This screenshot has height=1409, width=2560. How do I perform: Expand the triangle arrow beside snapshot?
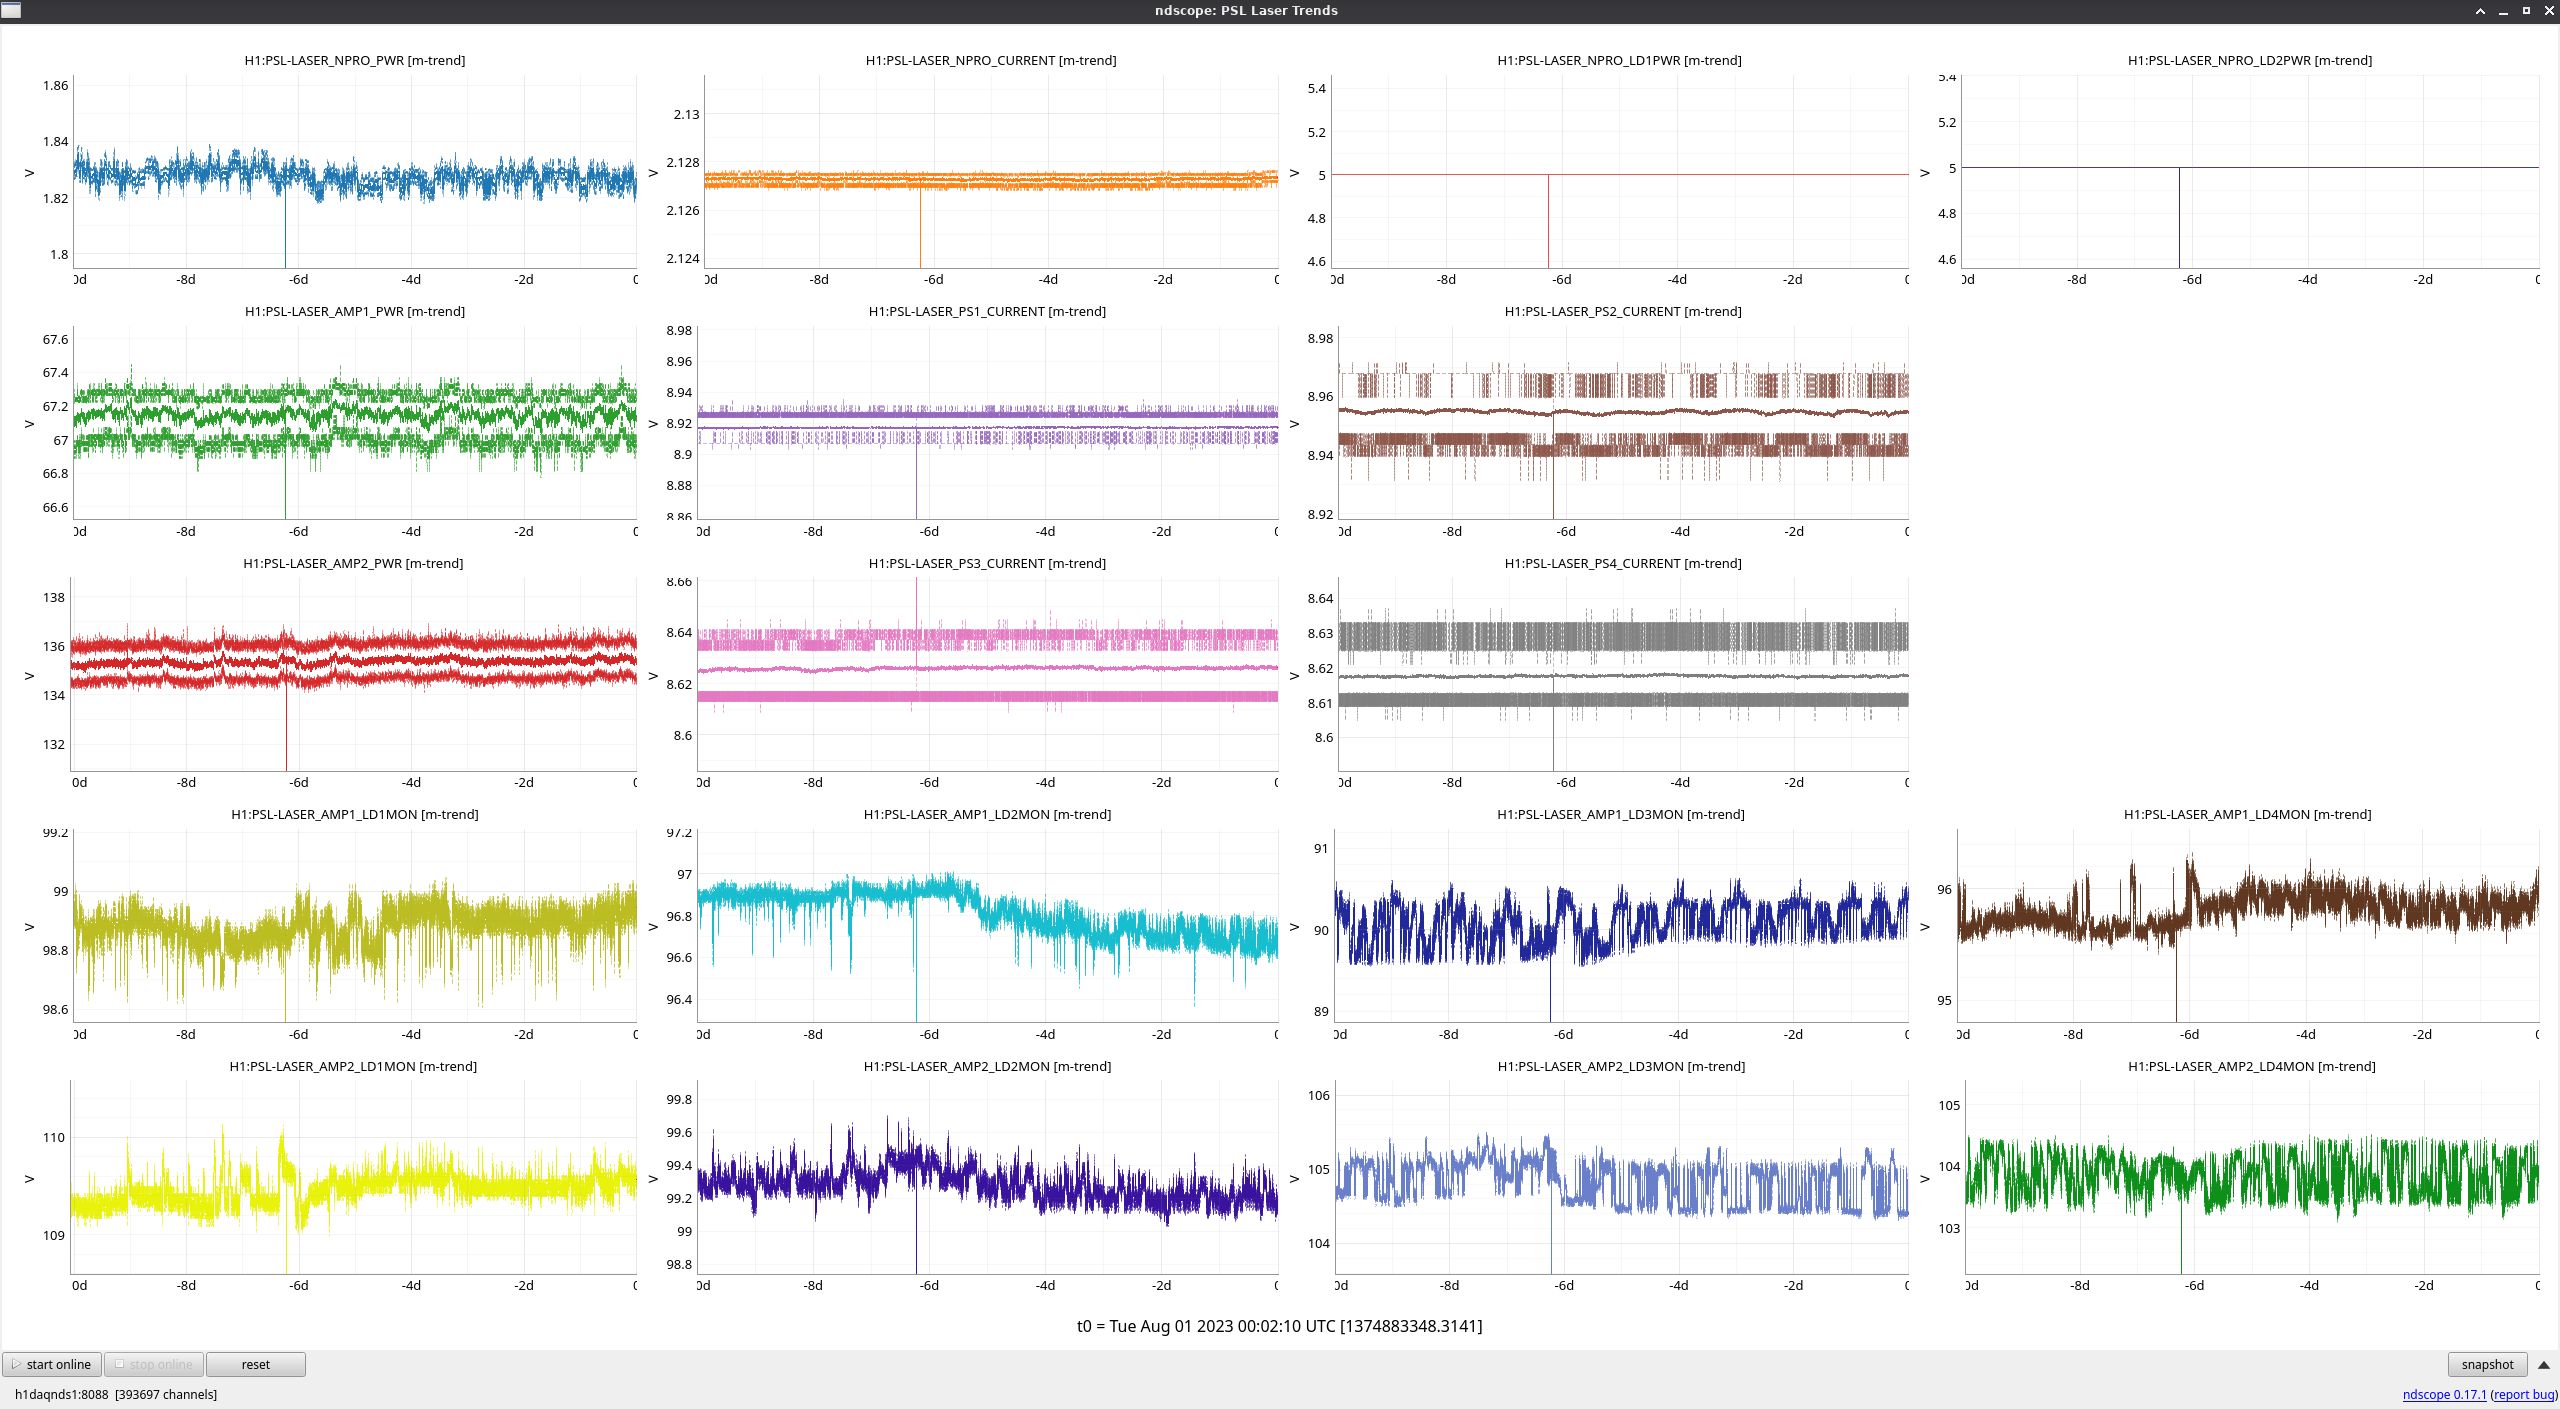tap(2543, 1364)
